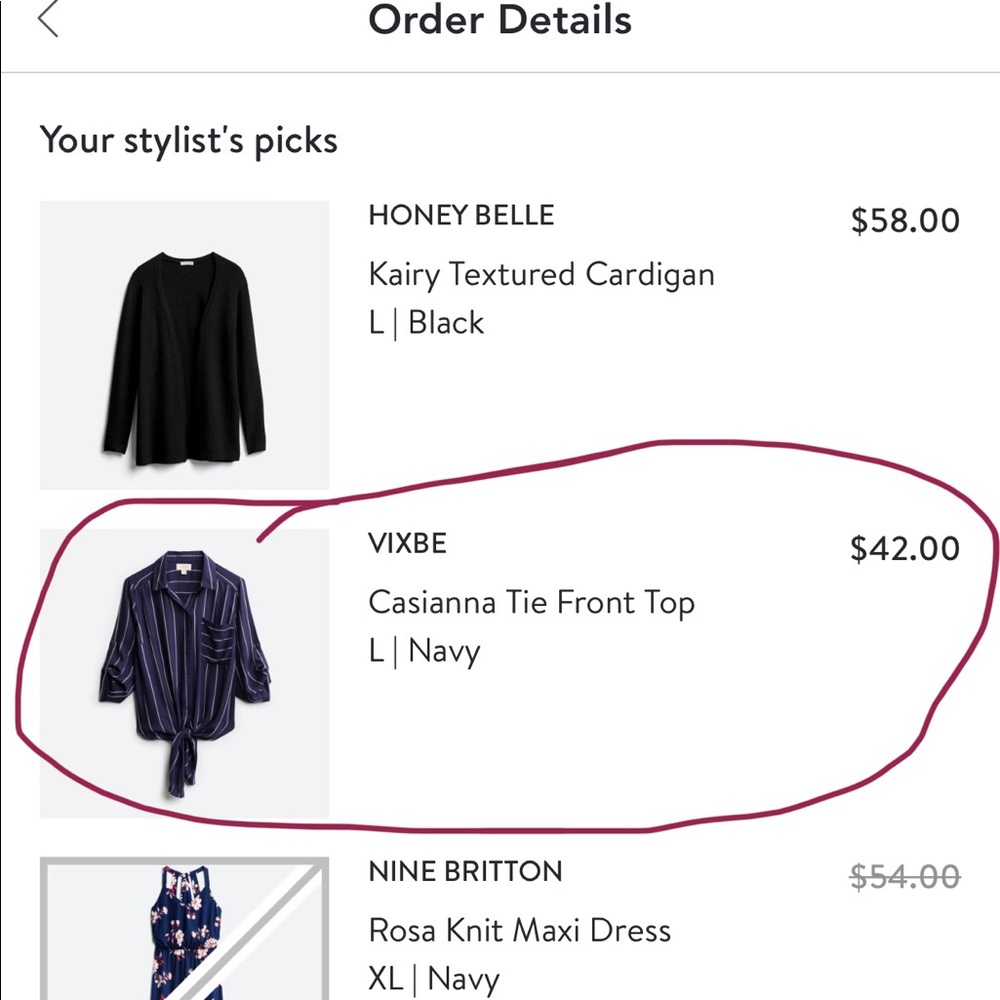Screen dimensions: 1000x1000
Task: Select the HONEY BELLE brand name
Action: point(462,215)
